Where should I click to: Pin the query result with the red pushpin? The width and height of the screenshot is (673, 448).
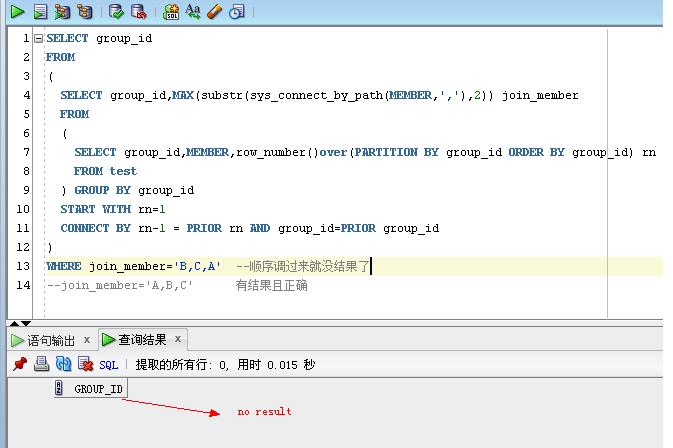point(20,364)
